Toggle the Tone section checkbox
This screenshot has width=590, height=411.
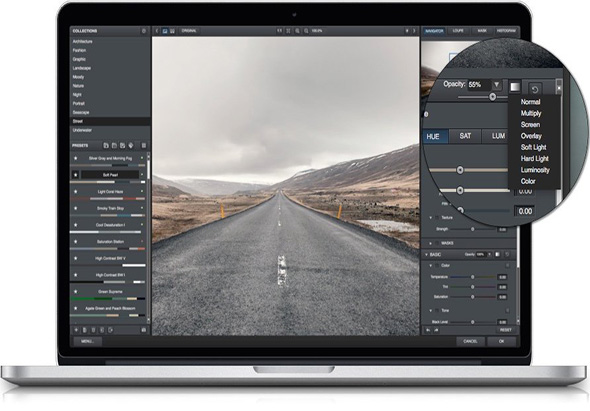click(437, 311)
